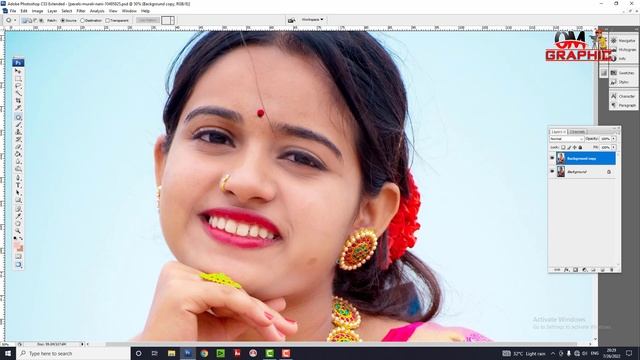Open the Opacity slider arrow

click(x=613, y=139)
